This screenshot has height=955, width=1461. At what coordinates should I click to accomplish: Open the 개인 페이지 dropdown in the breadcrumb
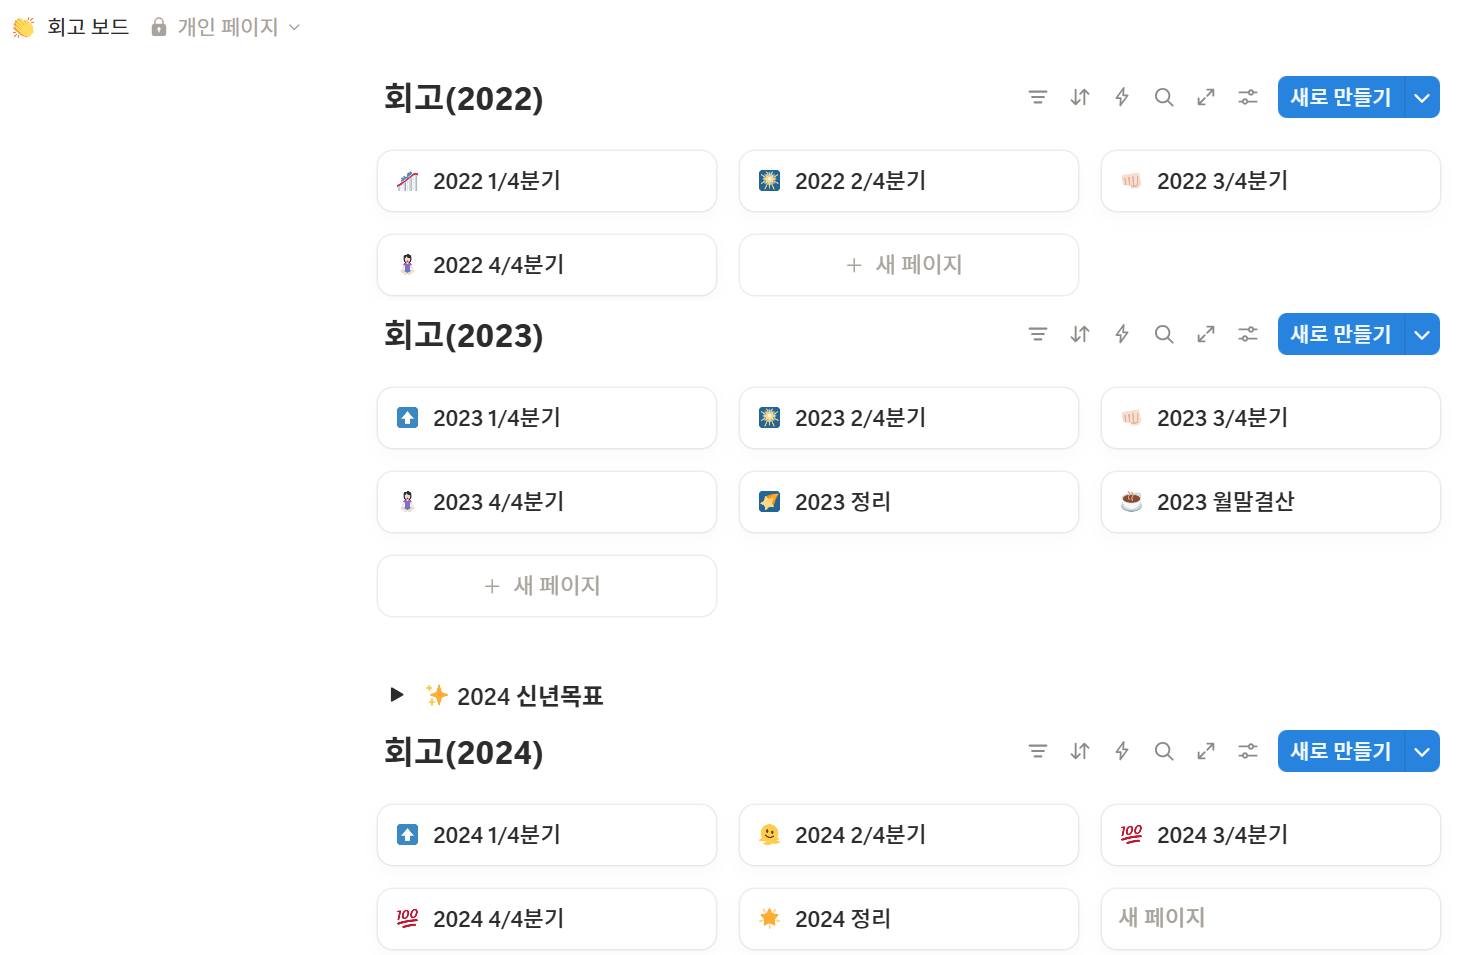(x=294, y=27)
